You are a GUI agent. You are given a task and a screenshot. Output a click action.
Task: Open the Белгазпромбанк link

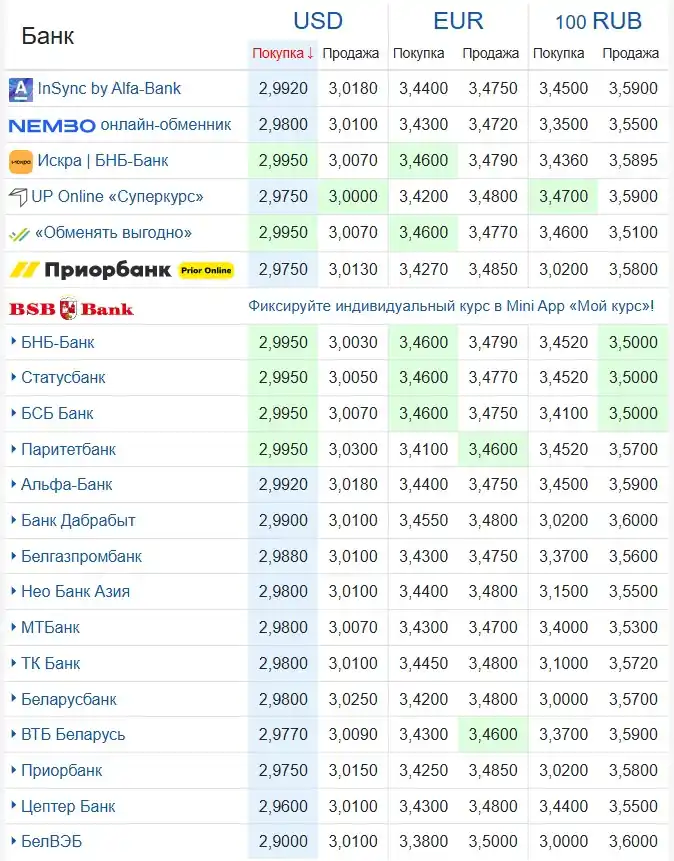click(81, 557)
